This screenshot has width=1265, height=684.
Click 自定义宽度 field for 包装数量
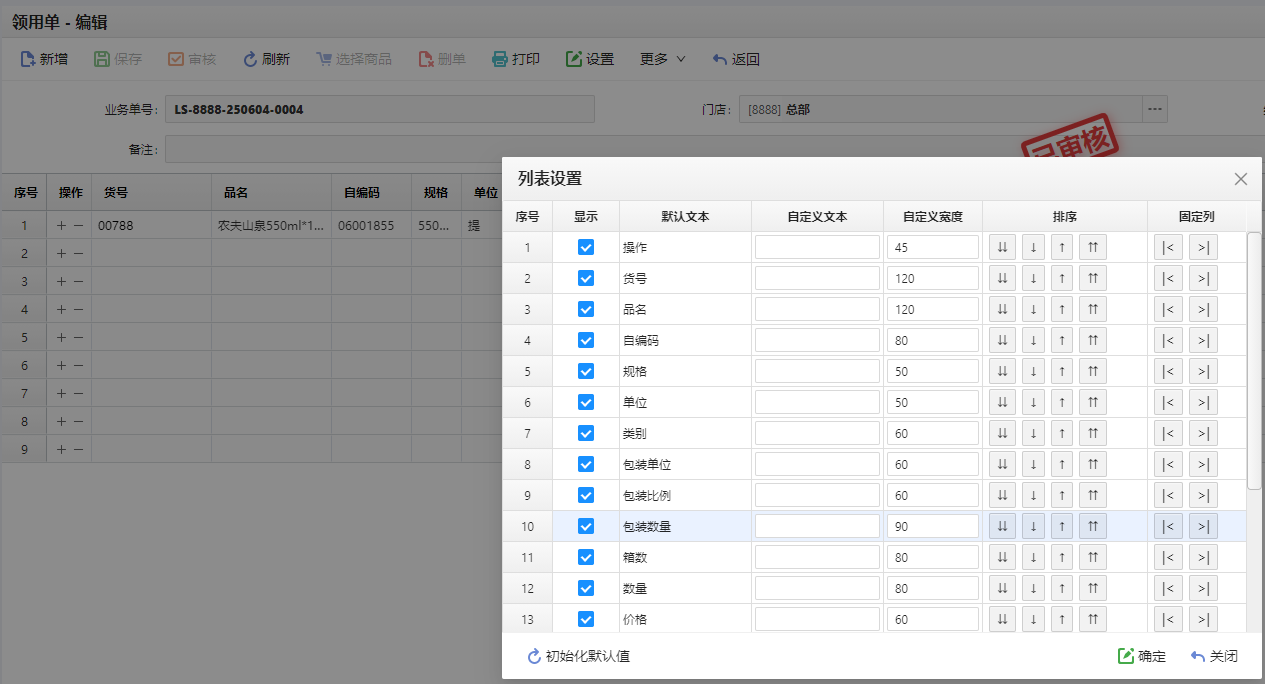pyautogui.click(x=932, y=526)
